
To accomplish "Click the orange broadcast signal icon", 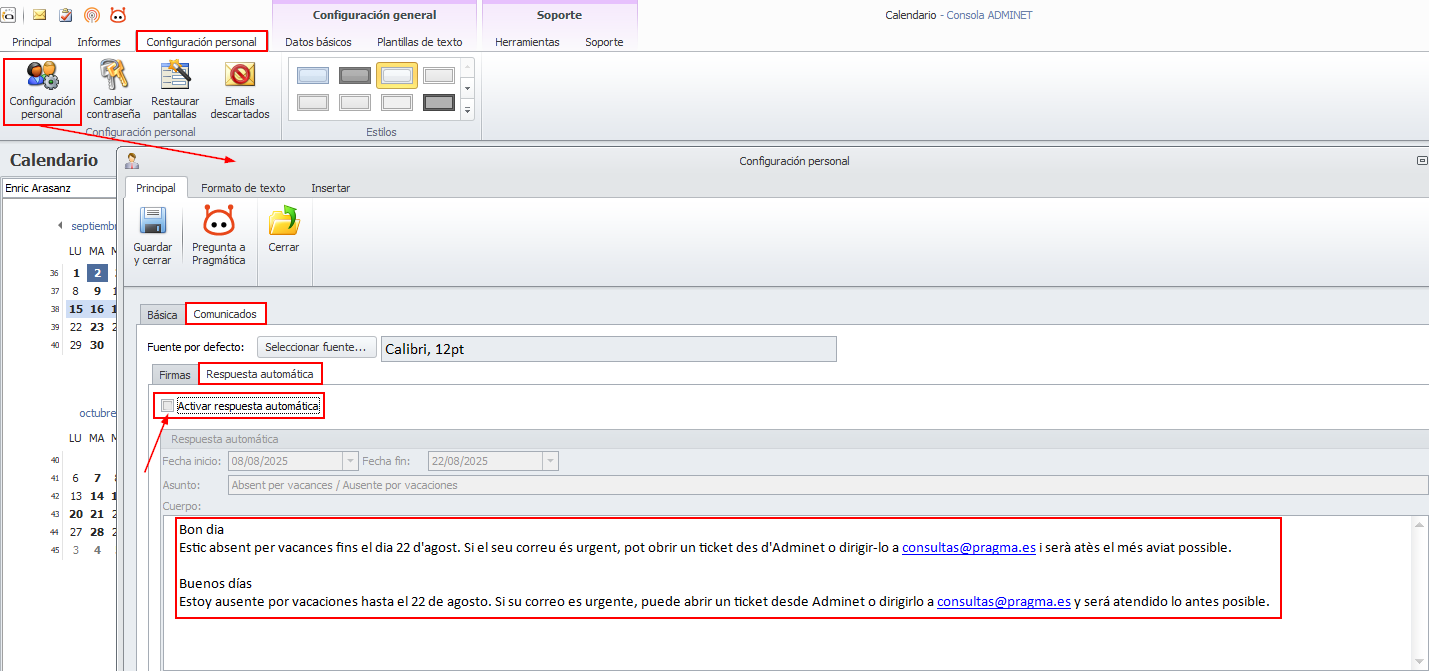I will click(x=92, y=15).
